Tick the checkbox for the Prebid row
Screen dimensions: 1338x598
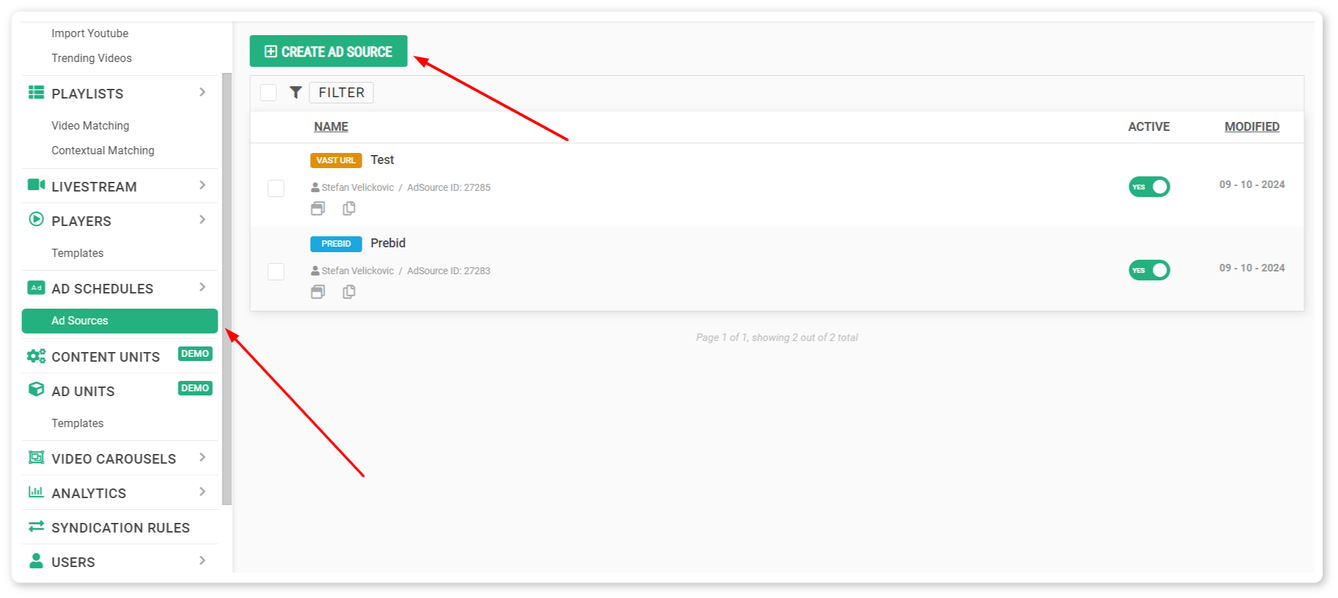coord(276,271)
